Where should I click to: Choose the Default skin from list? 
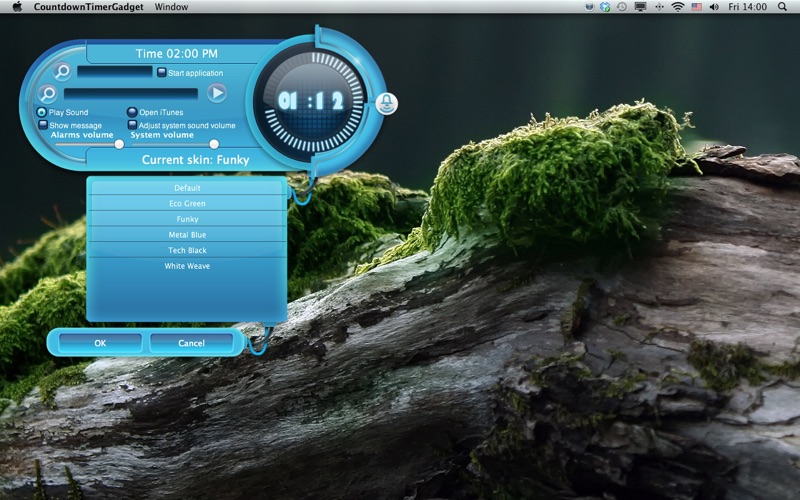point(187,188)
